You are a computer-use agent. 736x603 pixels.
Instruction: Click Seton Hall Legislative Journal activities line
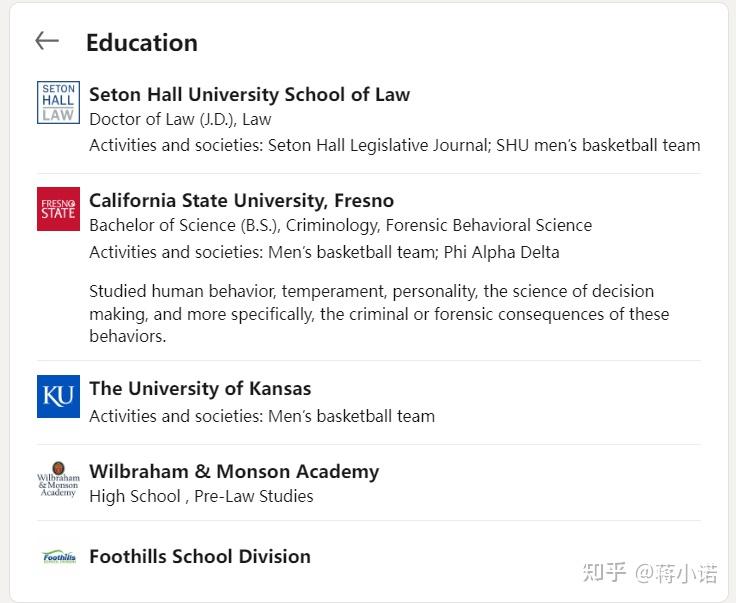pyautogui.click(x=394, y=146)
